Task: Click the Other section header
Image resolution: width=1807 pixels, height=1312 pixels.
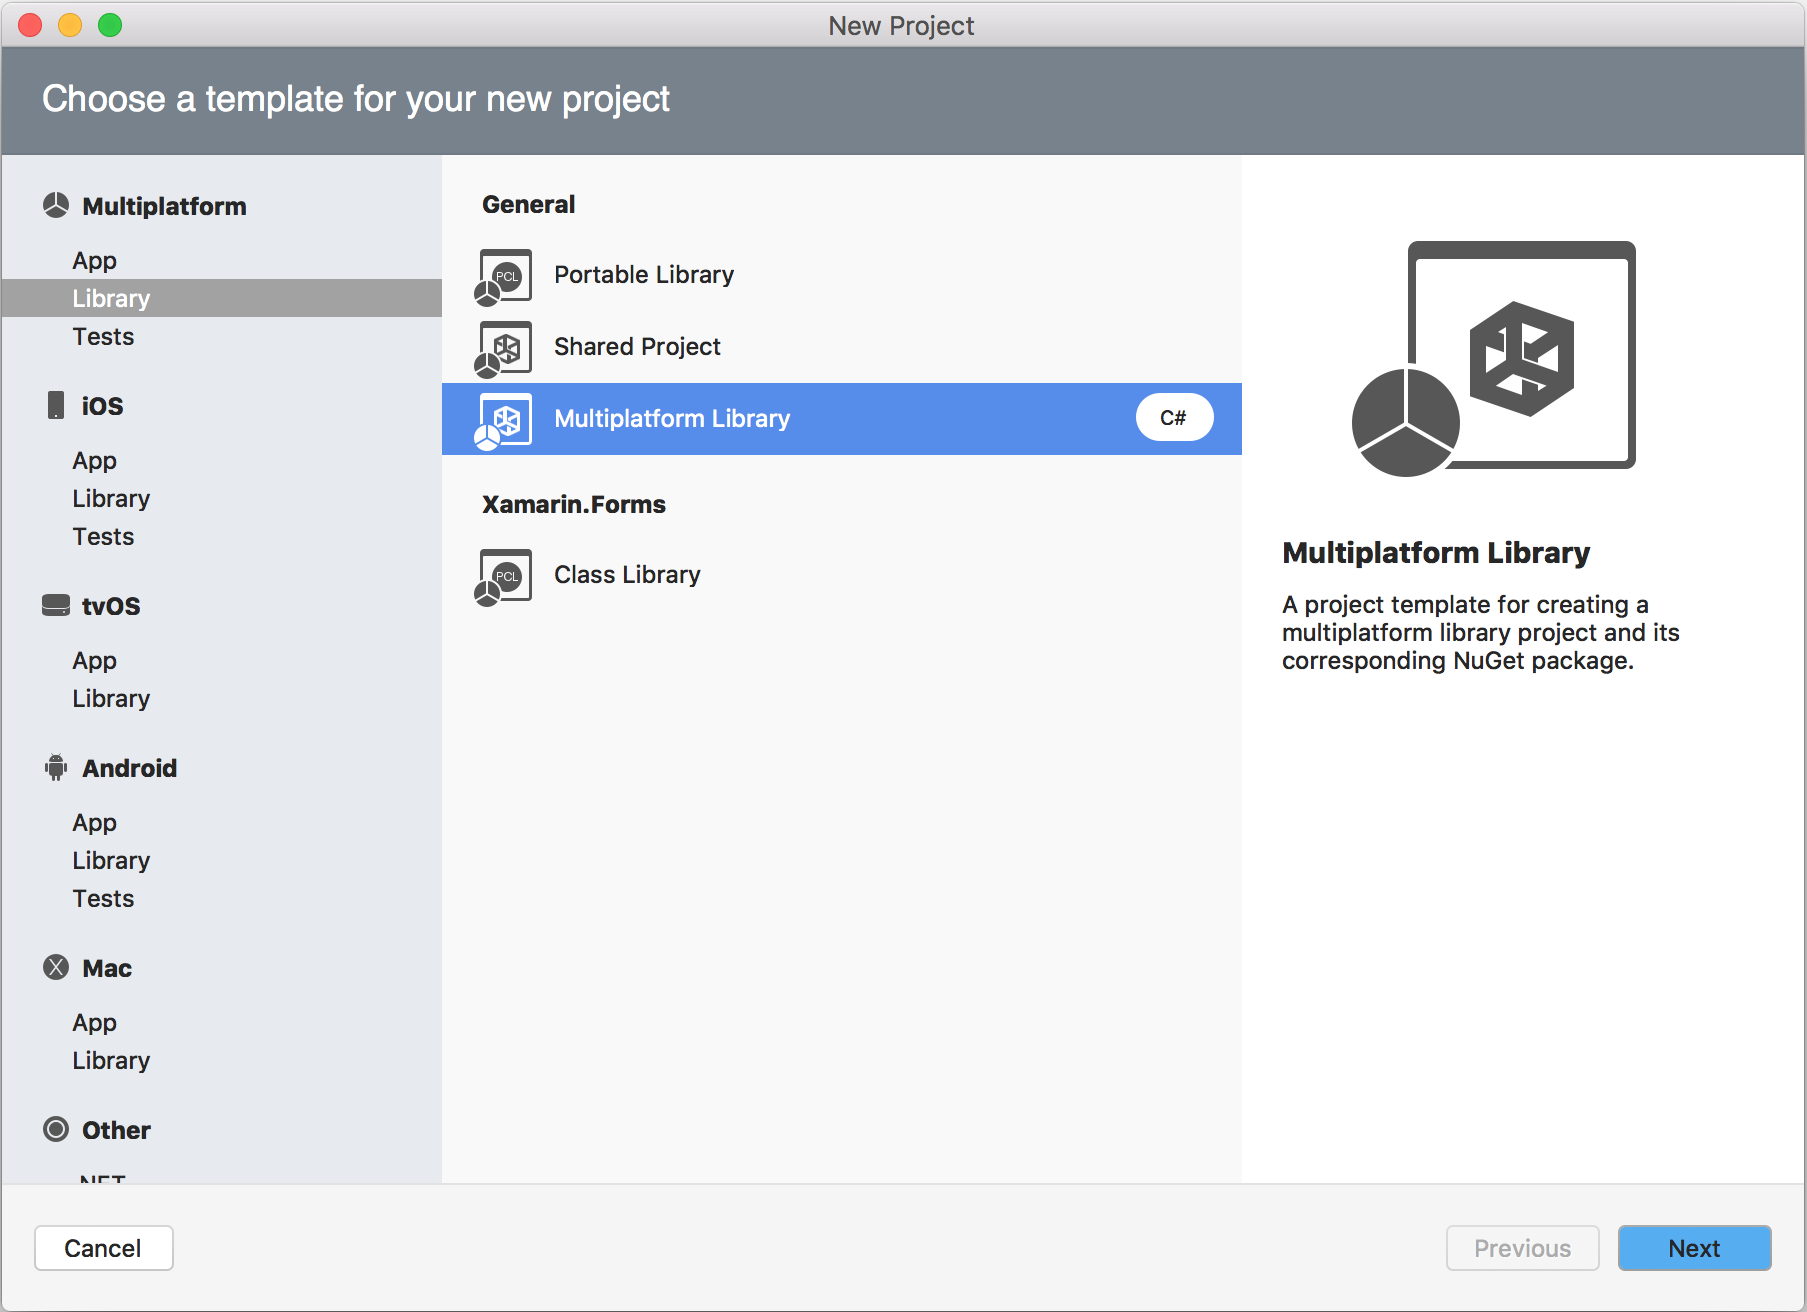Action: (116, 1130)
